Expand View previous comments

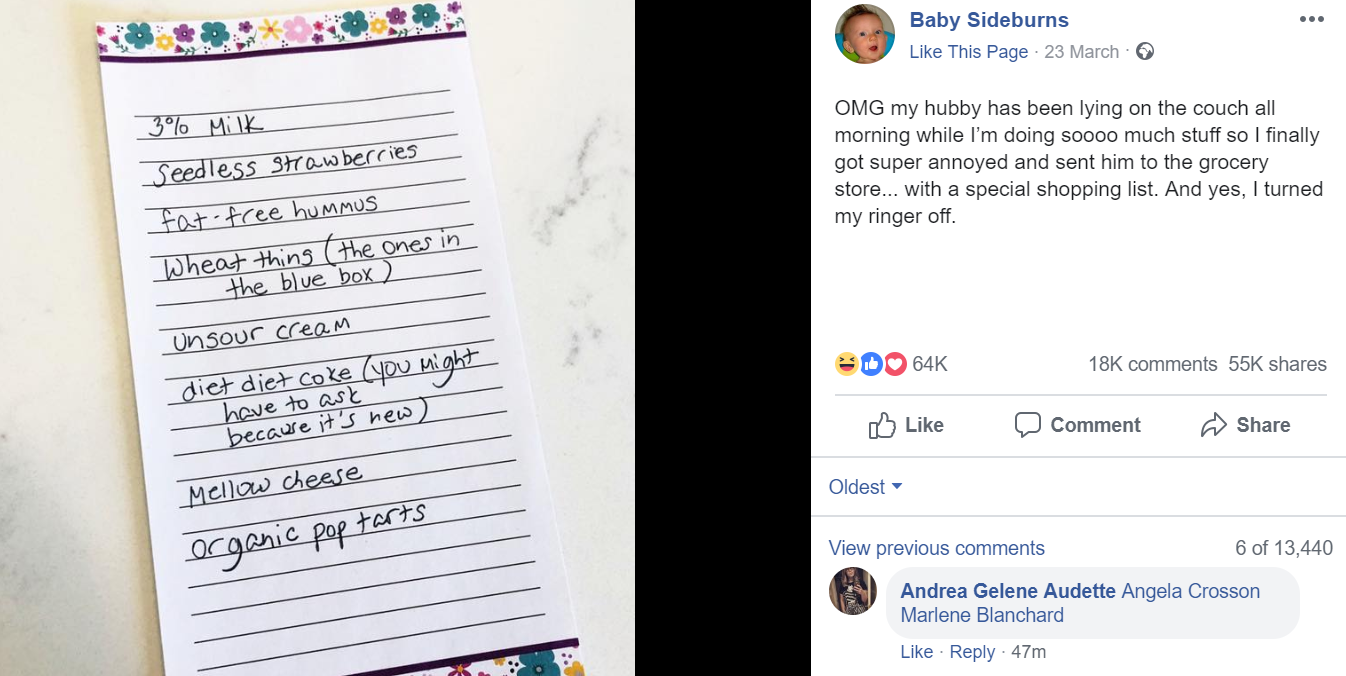click(x=936, y=548)
